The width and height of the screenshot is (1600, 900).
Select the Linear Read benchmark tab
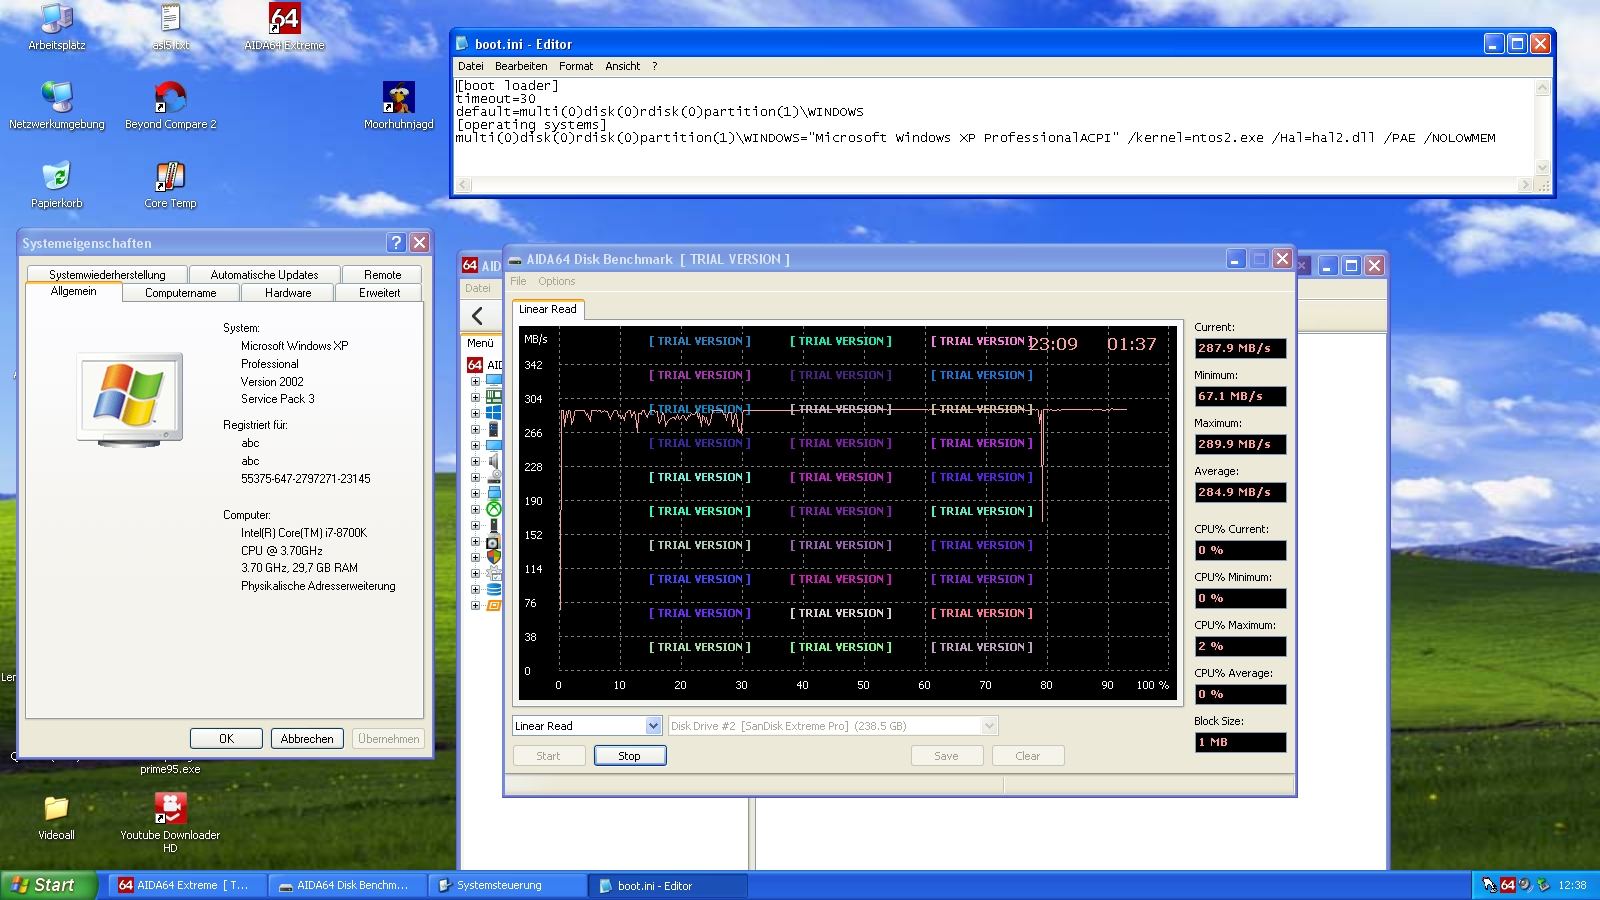tap(548, 310)
